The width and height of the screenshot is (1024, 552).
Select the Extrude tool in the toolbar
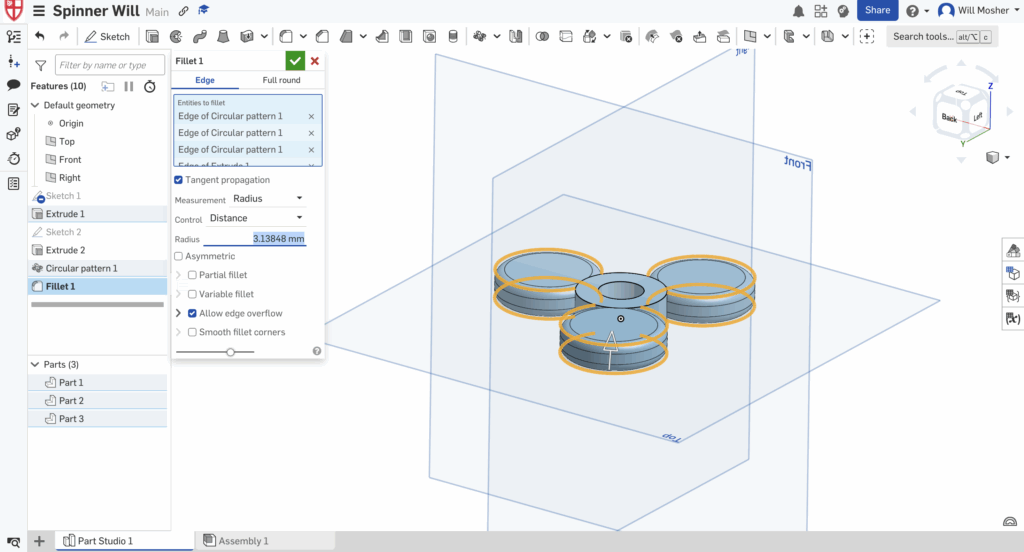(153, 36)
